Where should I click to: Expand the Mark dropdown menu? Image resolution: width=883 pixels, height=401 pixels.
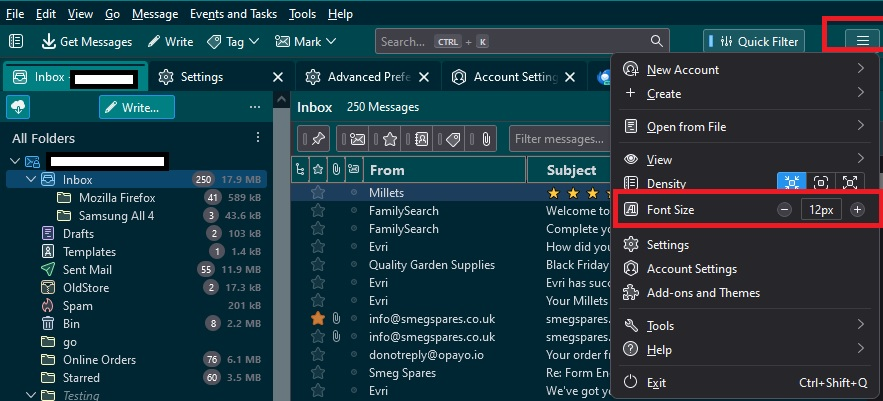pos(305,41)
